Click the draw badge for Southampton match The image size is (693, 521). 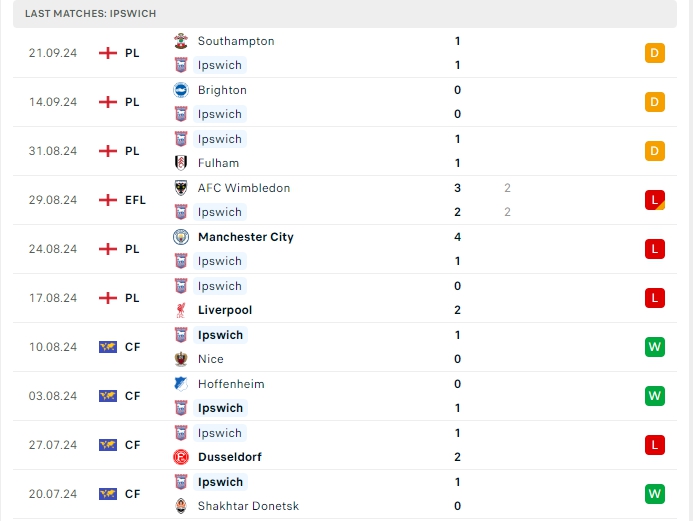(655, 53)
